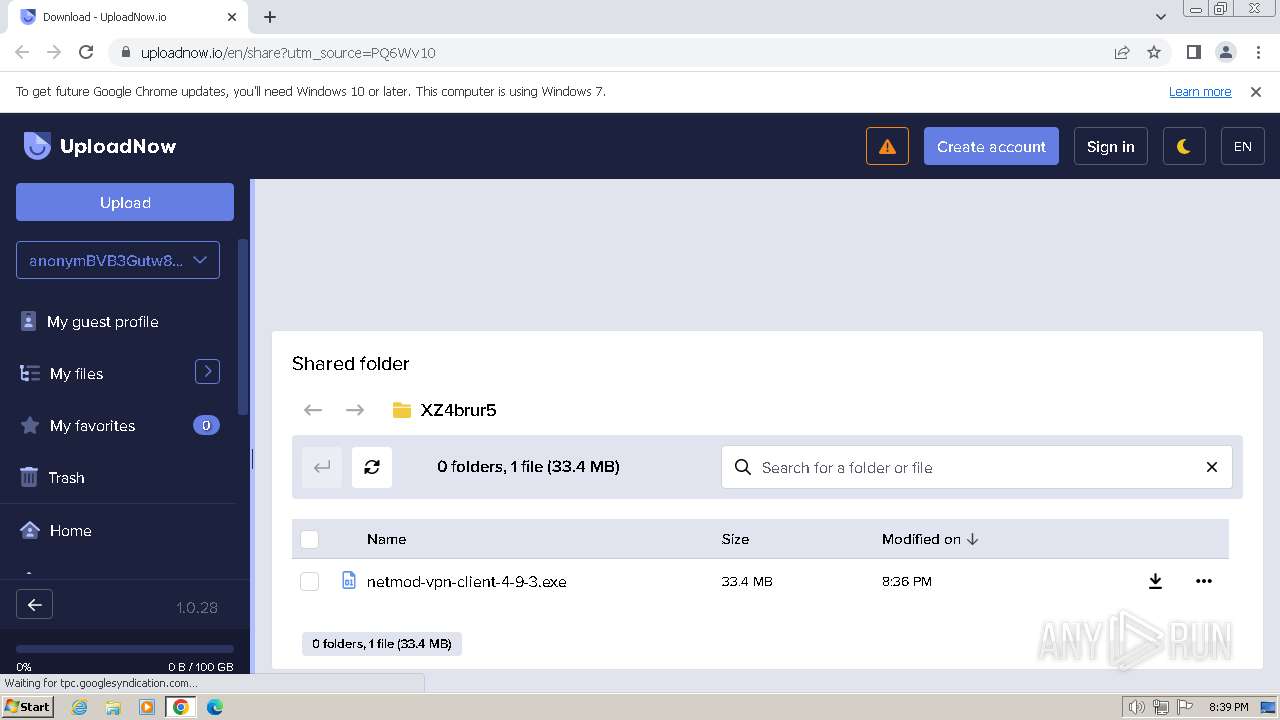The height and width of the screenshot is (720, 1280).
Task: Click the storage usage progress bar
Action: 125,649
